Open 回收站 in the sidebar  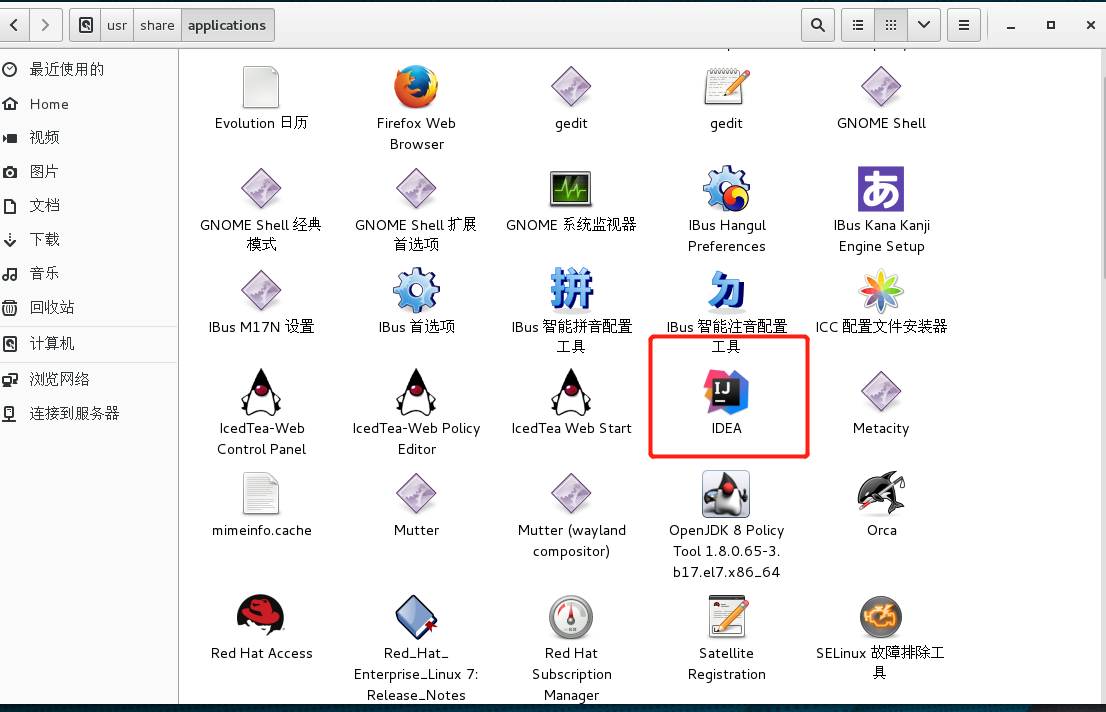tap(89, 307)
